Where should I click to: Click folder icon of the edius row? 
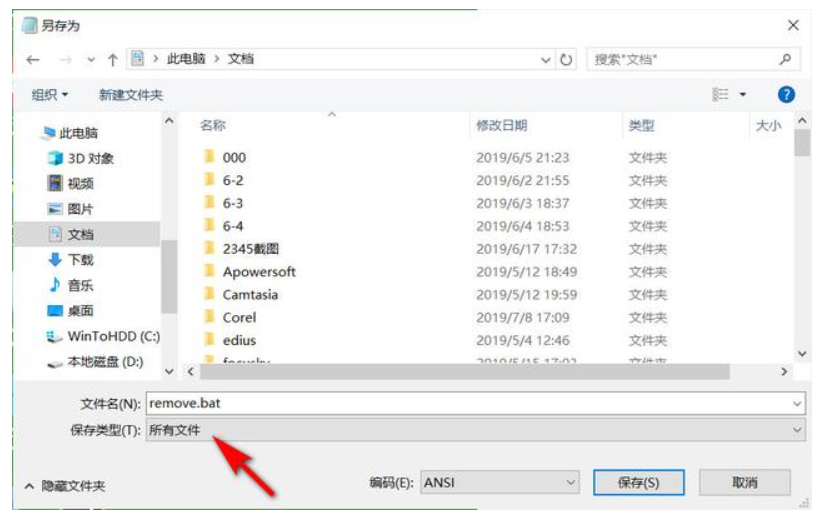coord(209,339)
